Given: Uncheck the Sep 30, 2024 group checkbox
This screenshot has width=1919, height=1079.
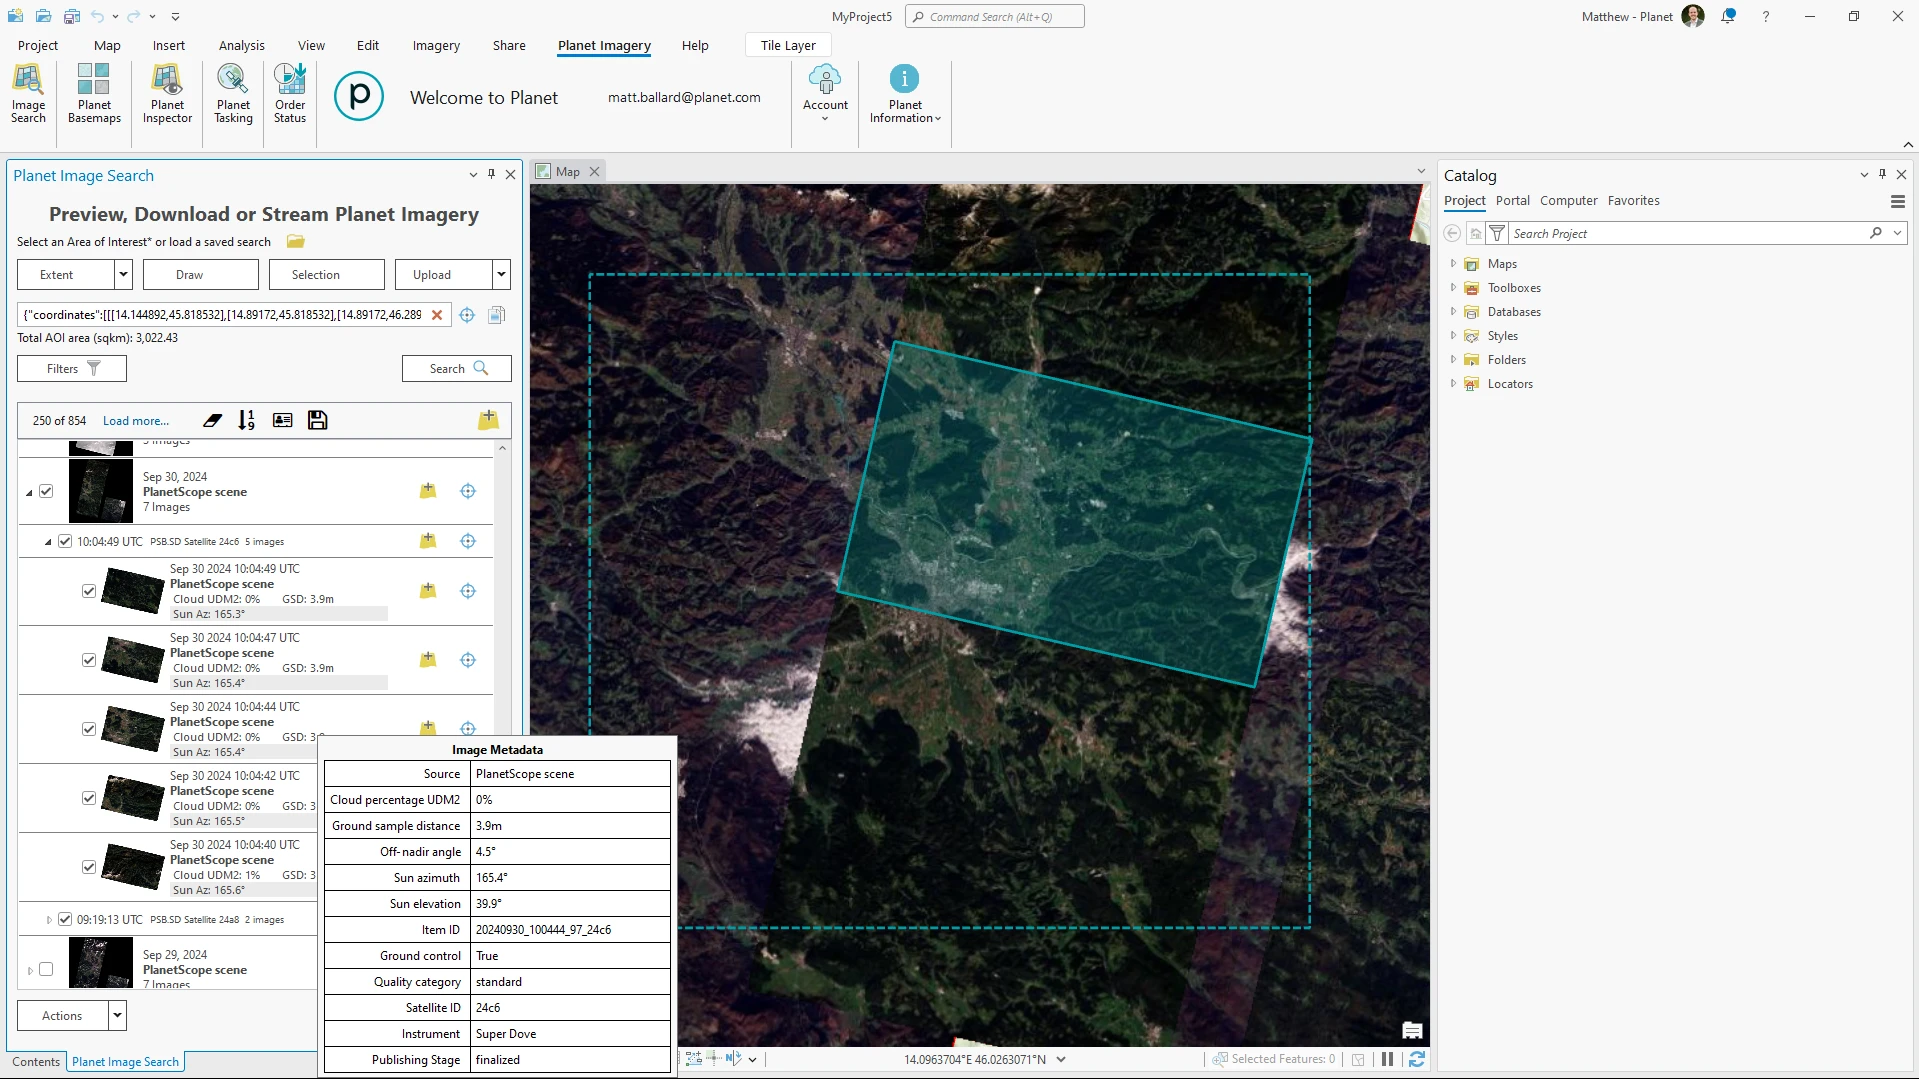Looking at the screenshot, I should [46, 491].
